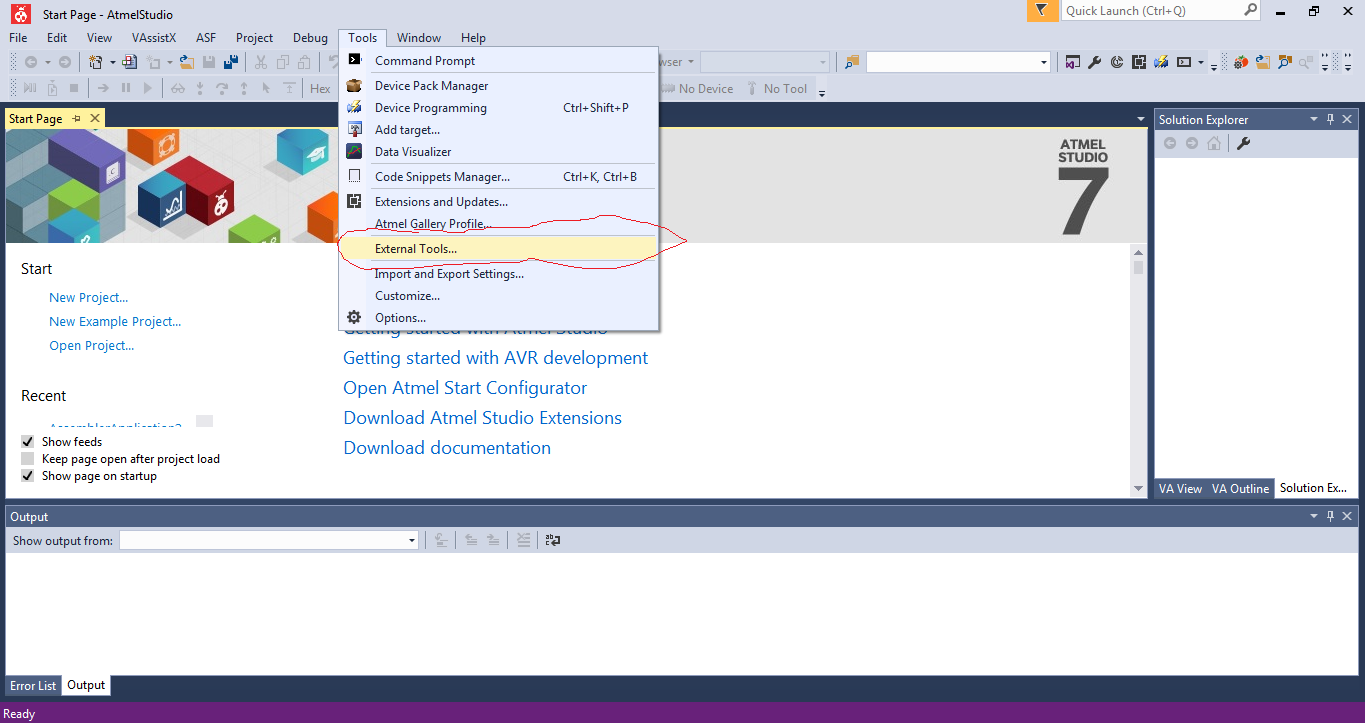The width and height of the screenshot is (1365, 723).
Task: Click Download Atmel Studio Extensions link
Action: click(482, 417)
